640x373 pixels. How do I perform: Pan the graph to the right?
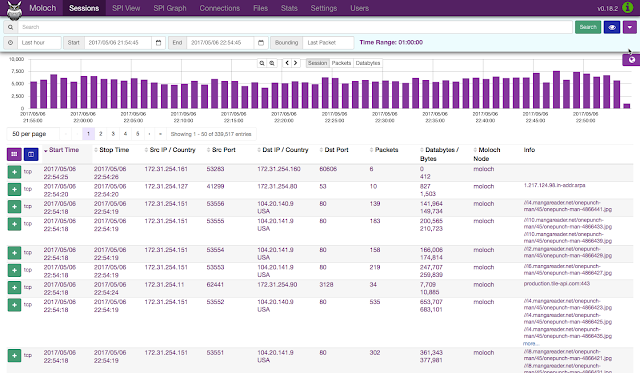296,63
